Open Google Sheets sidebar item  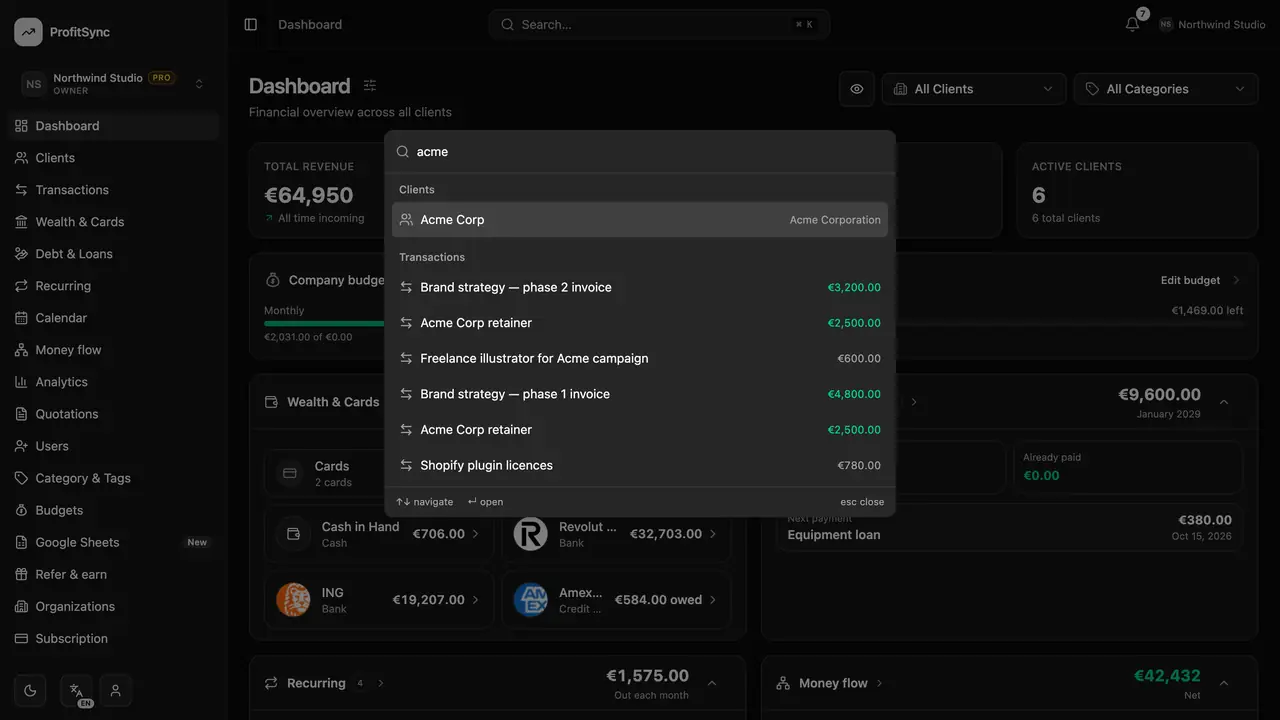point(114,542)
